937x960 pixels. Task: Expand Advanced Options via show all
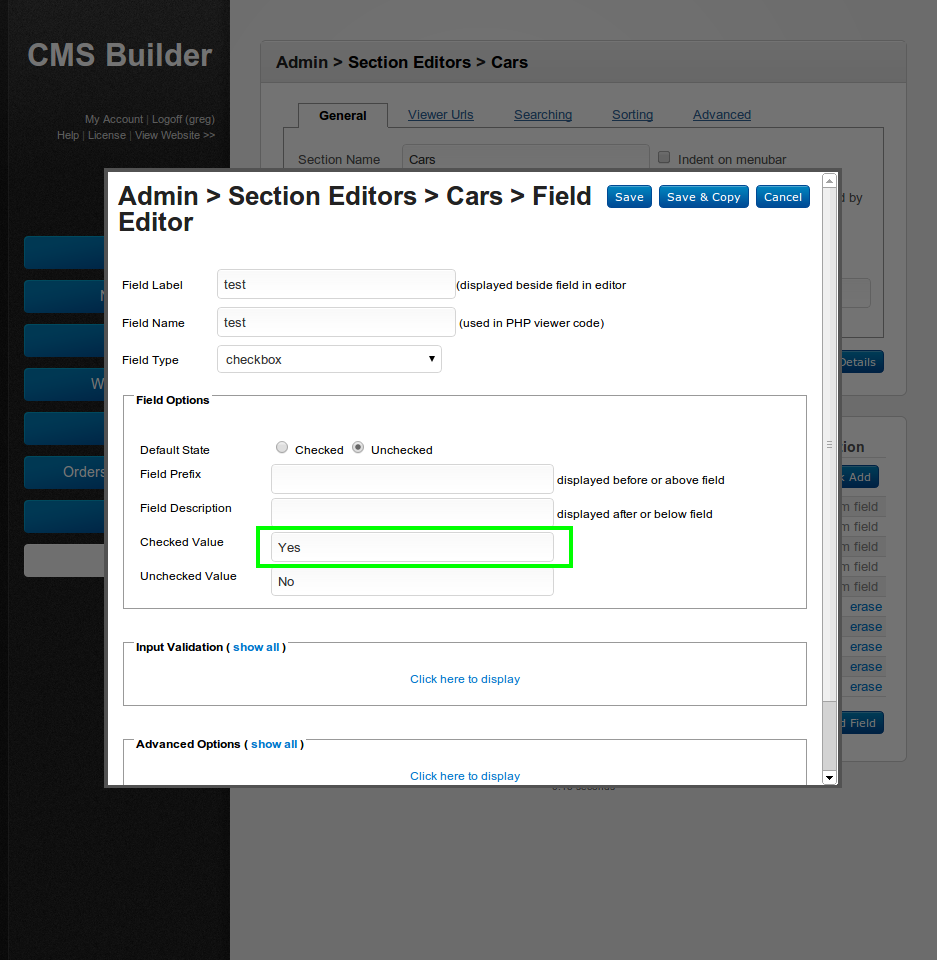pyautogui.click(x=274, y=744)
